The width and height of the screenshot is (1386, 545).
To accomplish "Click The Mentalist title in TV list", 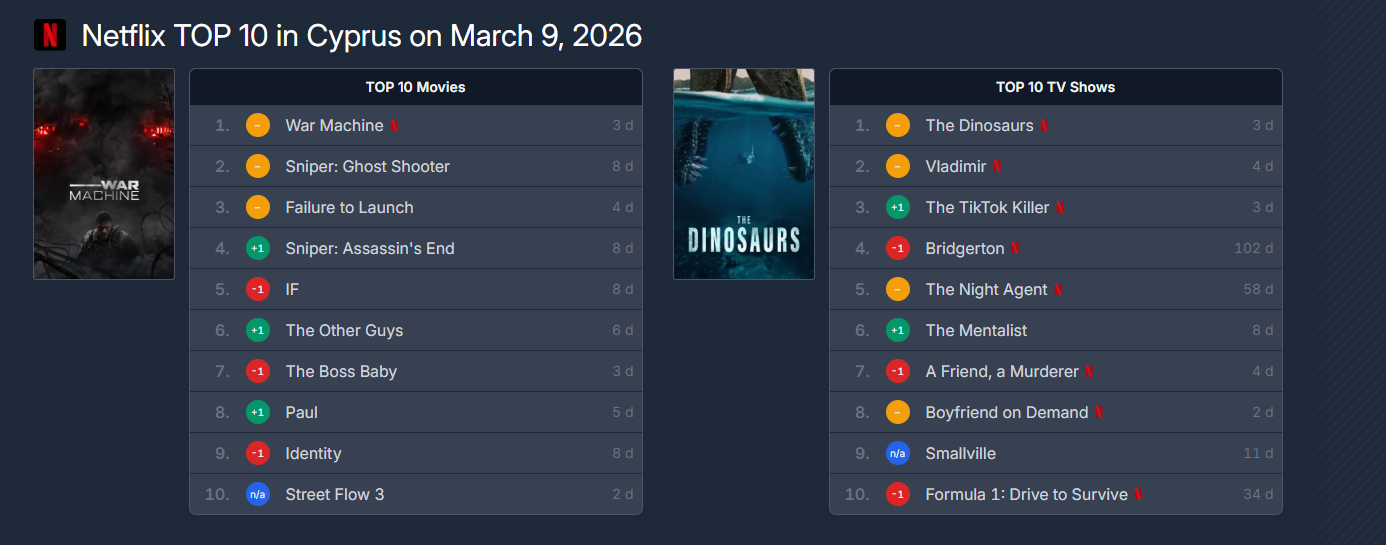I will (976, 330).
